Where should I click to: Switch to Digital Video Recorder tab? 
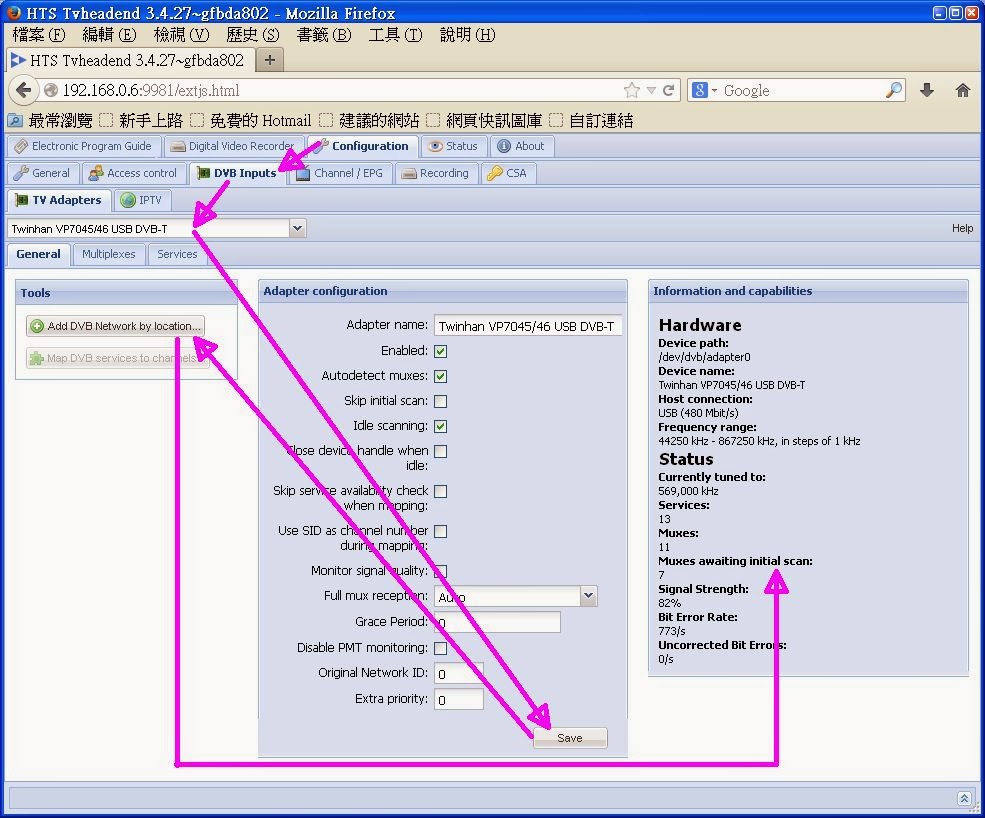233,146
